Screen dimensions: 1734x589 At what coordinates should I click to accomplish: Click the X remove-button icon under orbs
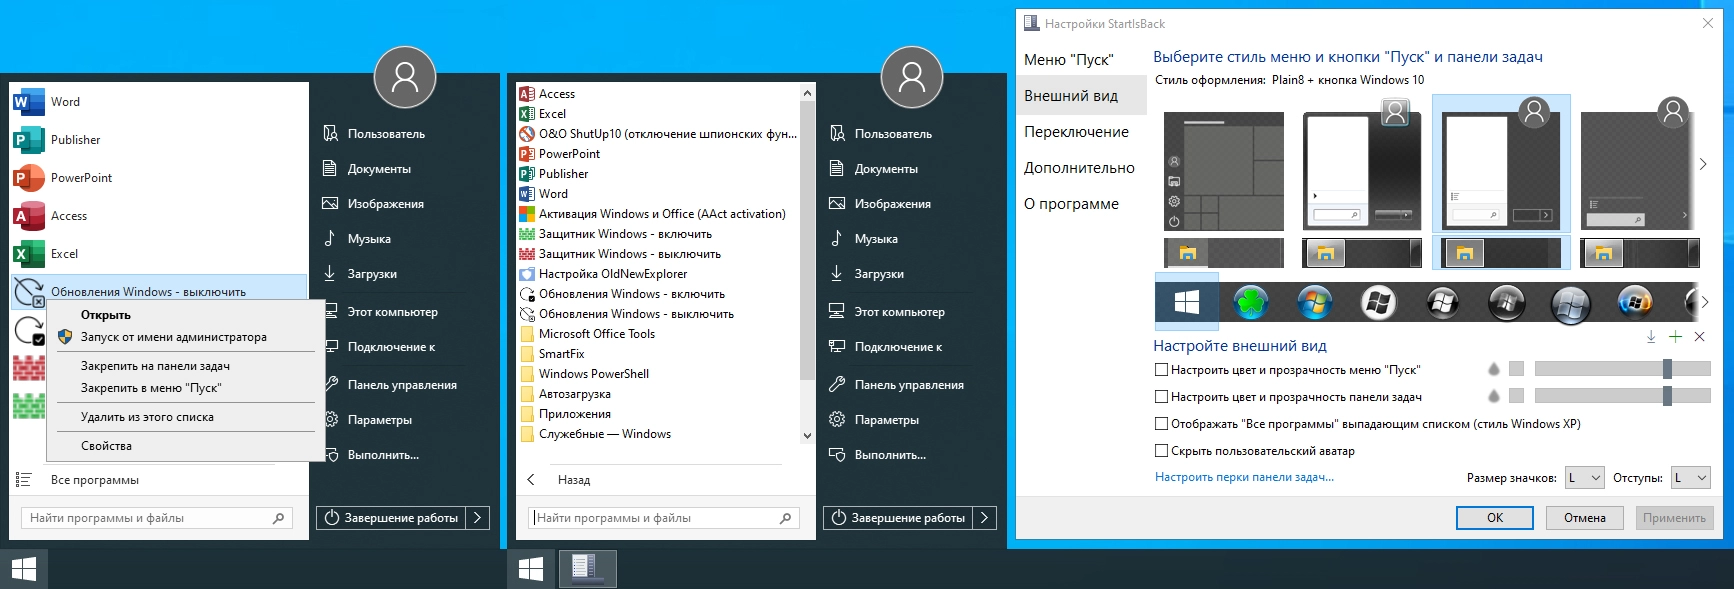coord(1699,337)
